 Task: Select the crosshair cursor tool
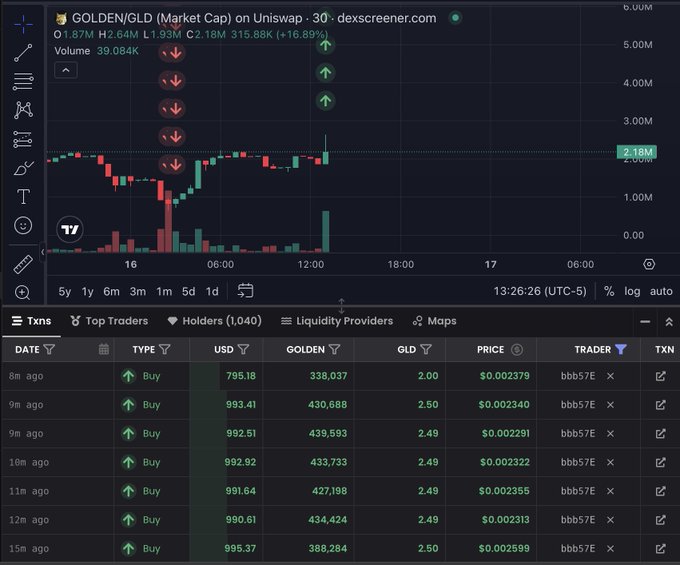pos(23,24)
